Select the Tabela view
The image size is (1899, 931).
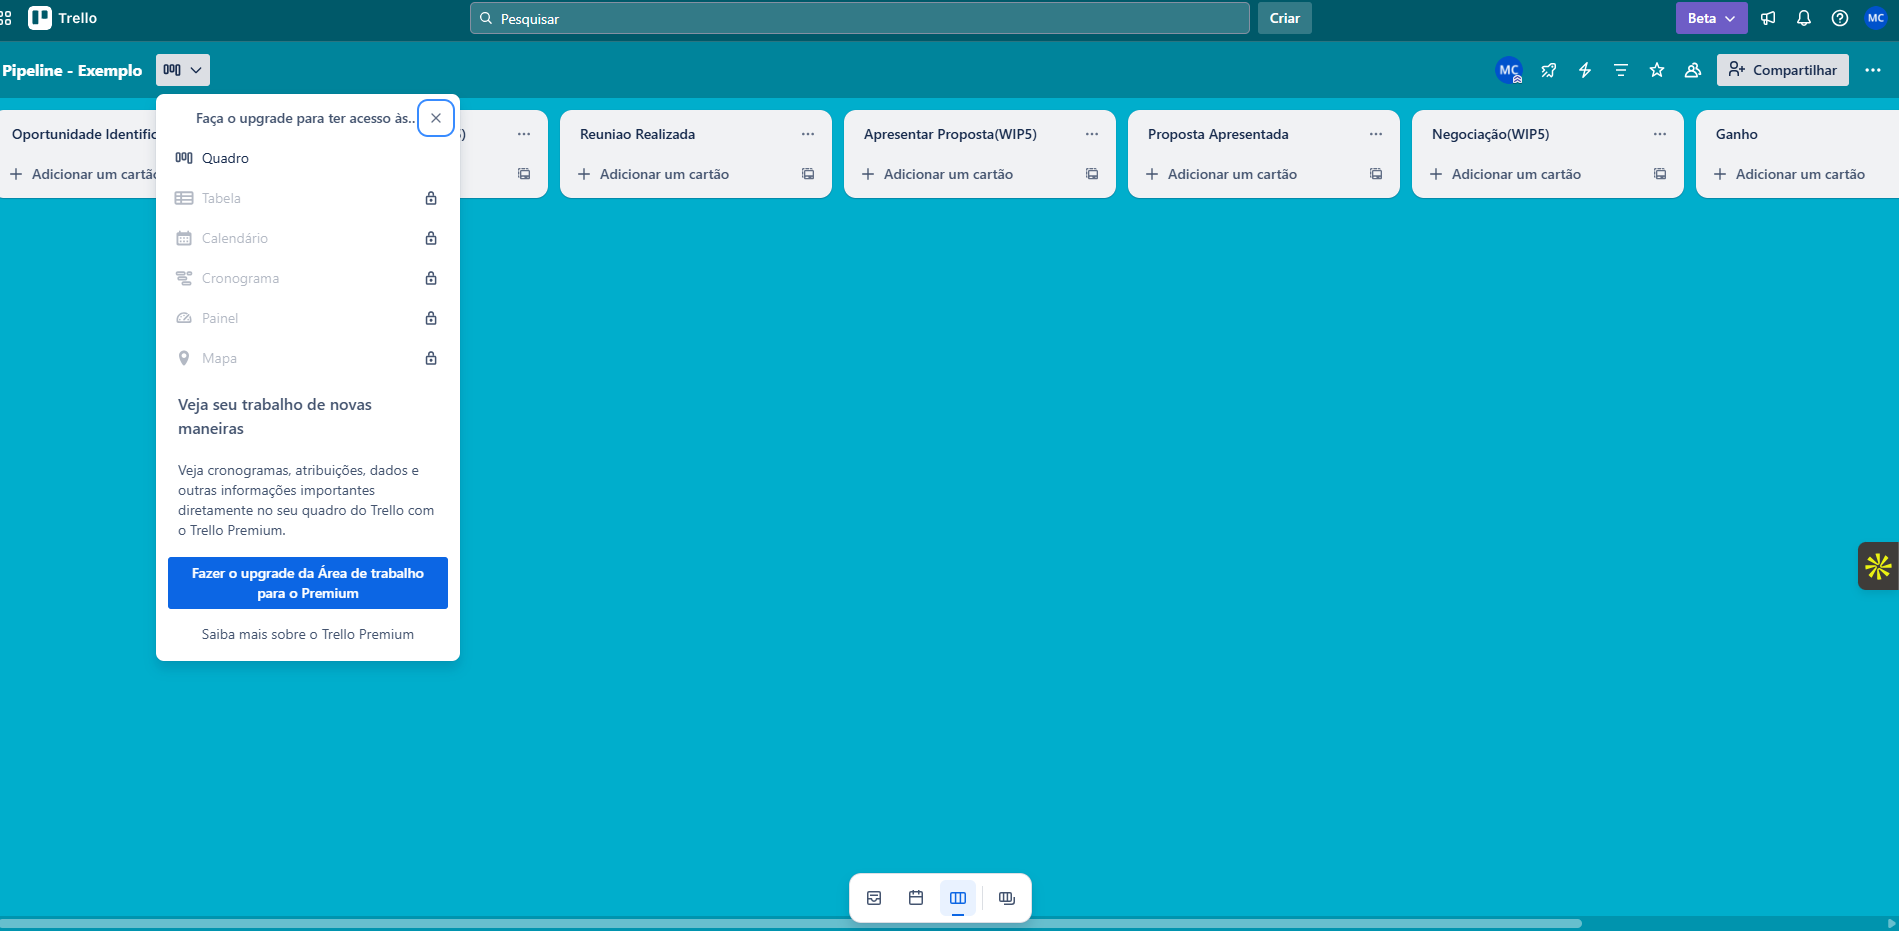[308, 198]
